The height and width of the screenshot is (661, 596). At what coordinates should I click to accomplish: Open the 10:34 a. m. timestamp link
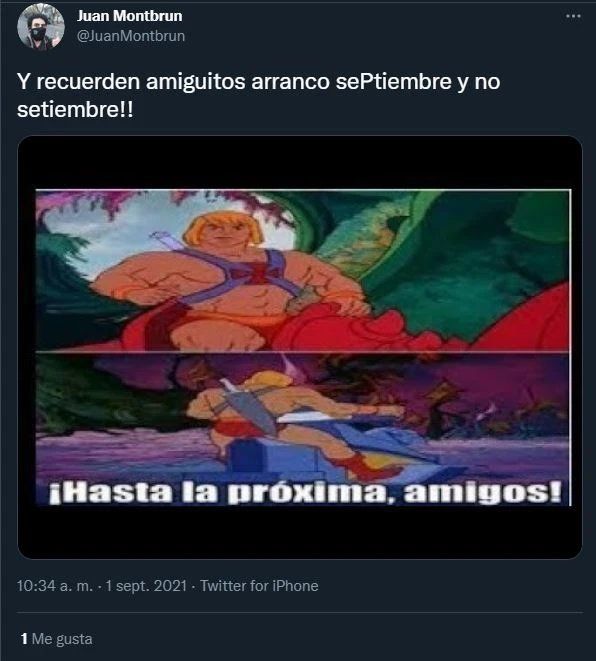[55, 586]
